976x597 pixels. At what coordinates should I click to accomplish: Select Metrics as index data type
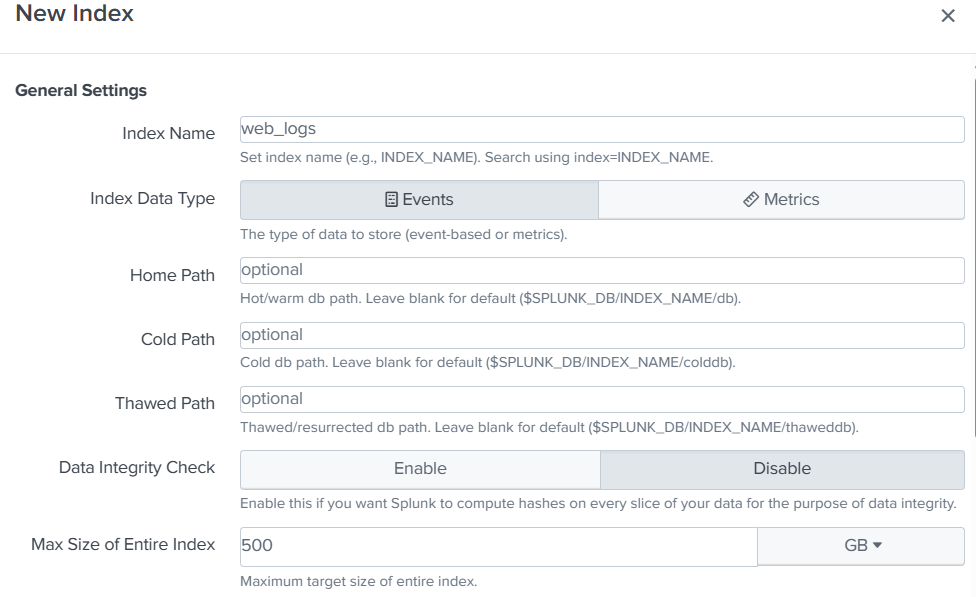(x=781, y=200)
